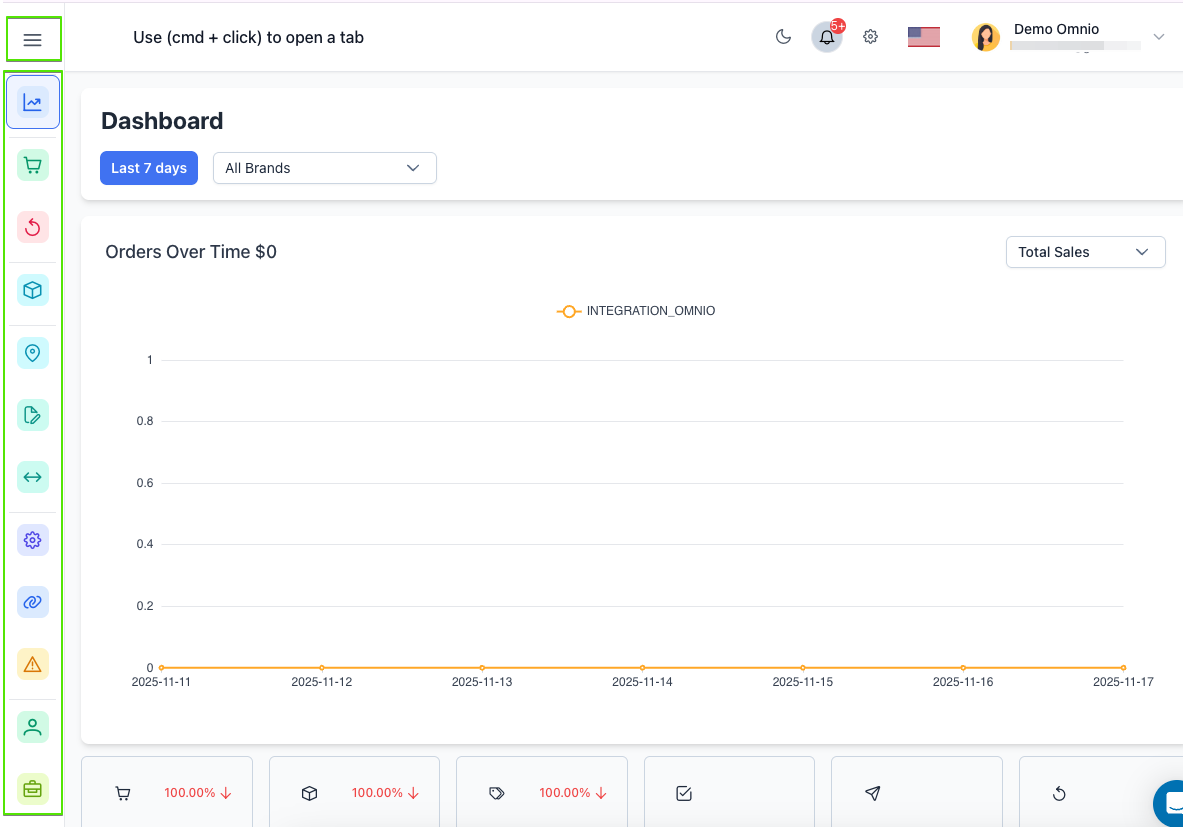This screenshot has height=827, width=1183.
Task: Open the green shopping cart sidebar icon
Action: [x=33, y=165]
